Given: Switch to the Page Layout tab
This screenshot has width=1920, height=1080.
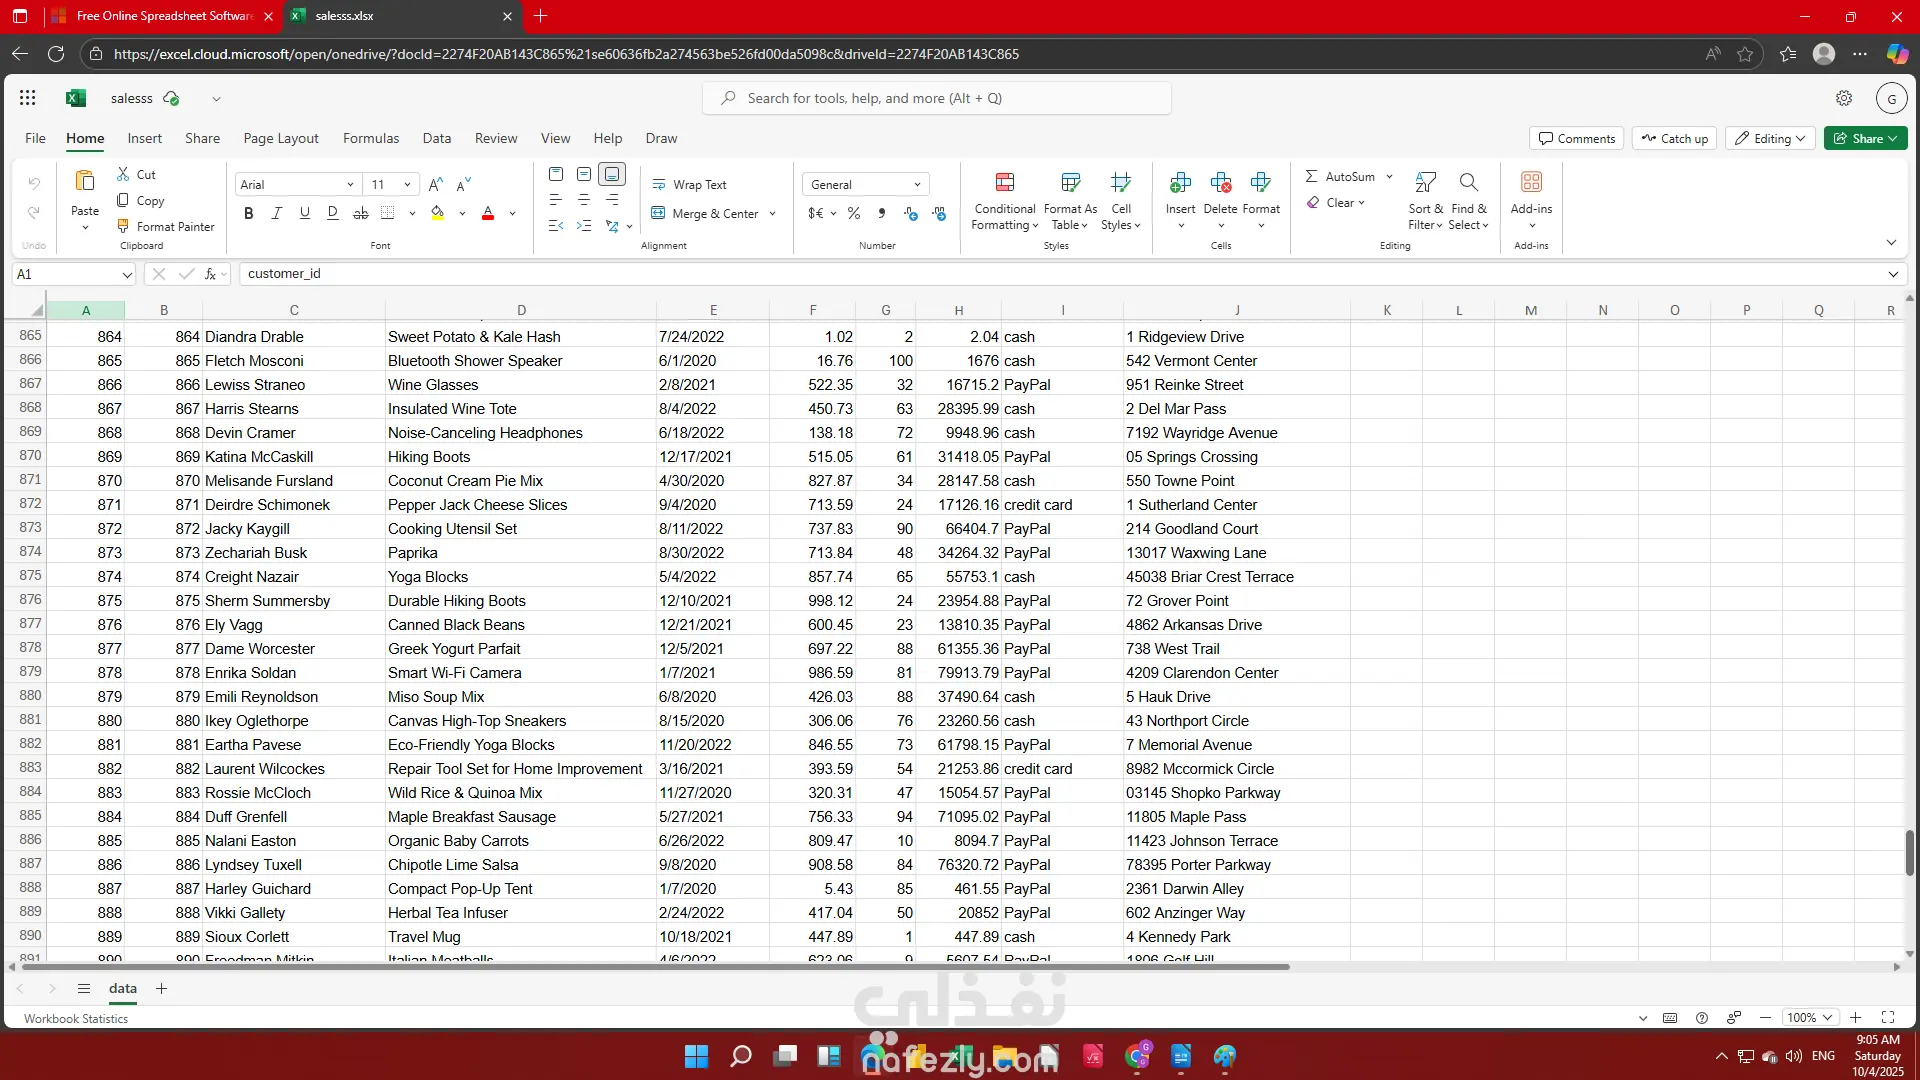Looking at the screenshot, I should 280,138.
